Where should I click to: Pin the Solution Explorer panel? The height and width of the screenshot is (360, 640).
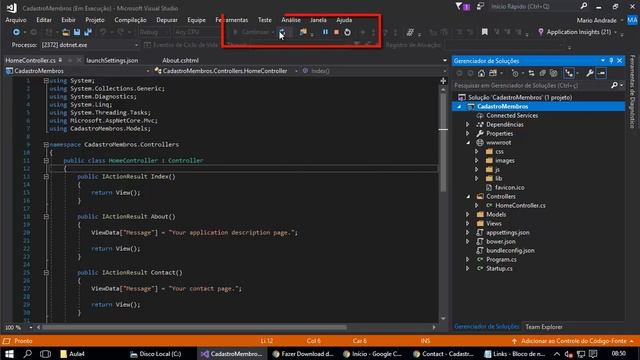[611, 60]
